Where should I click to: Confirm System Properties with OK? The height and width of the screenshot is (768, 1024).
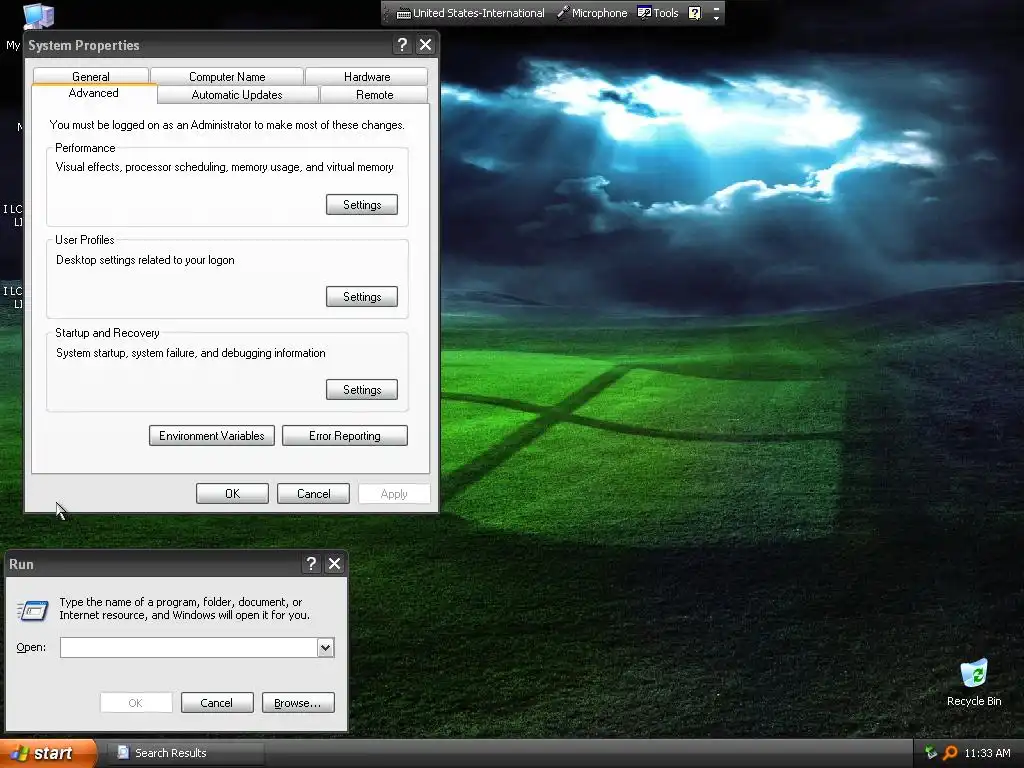(232, 494)
